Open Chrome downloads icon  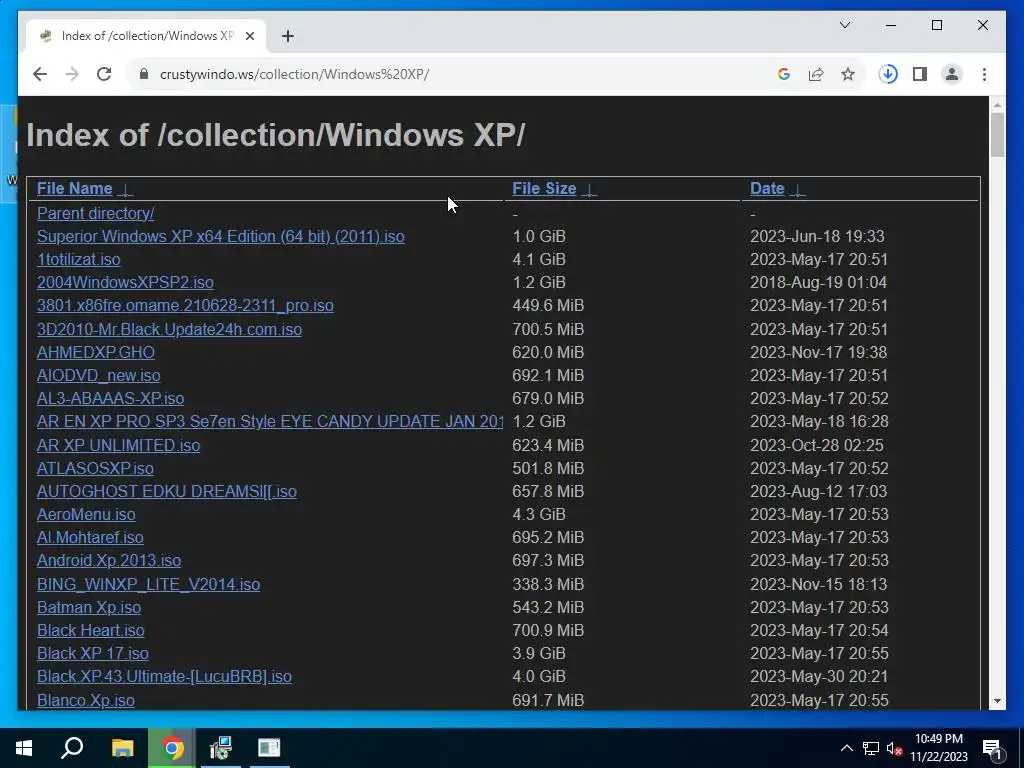888,74
